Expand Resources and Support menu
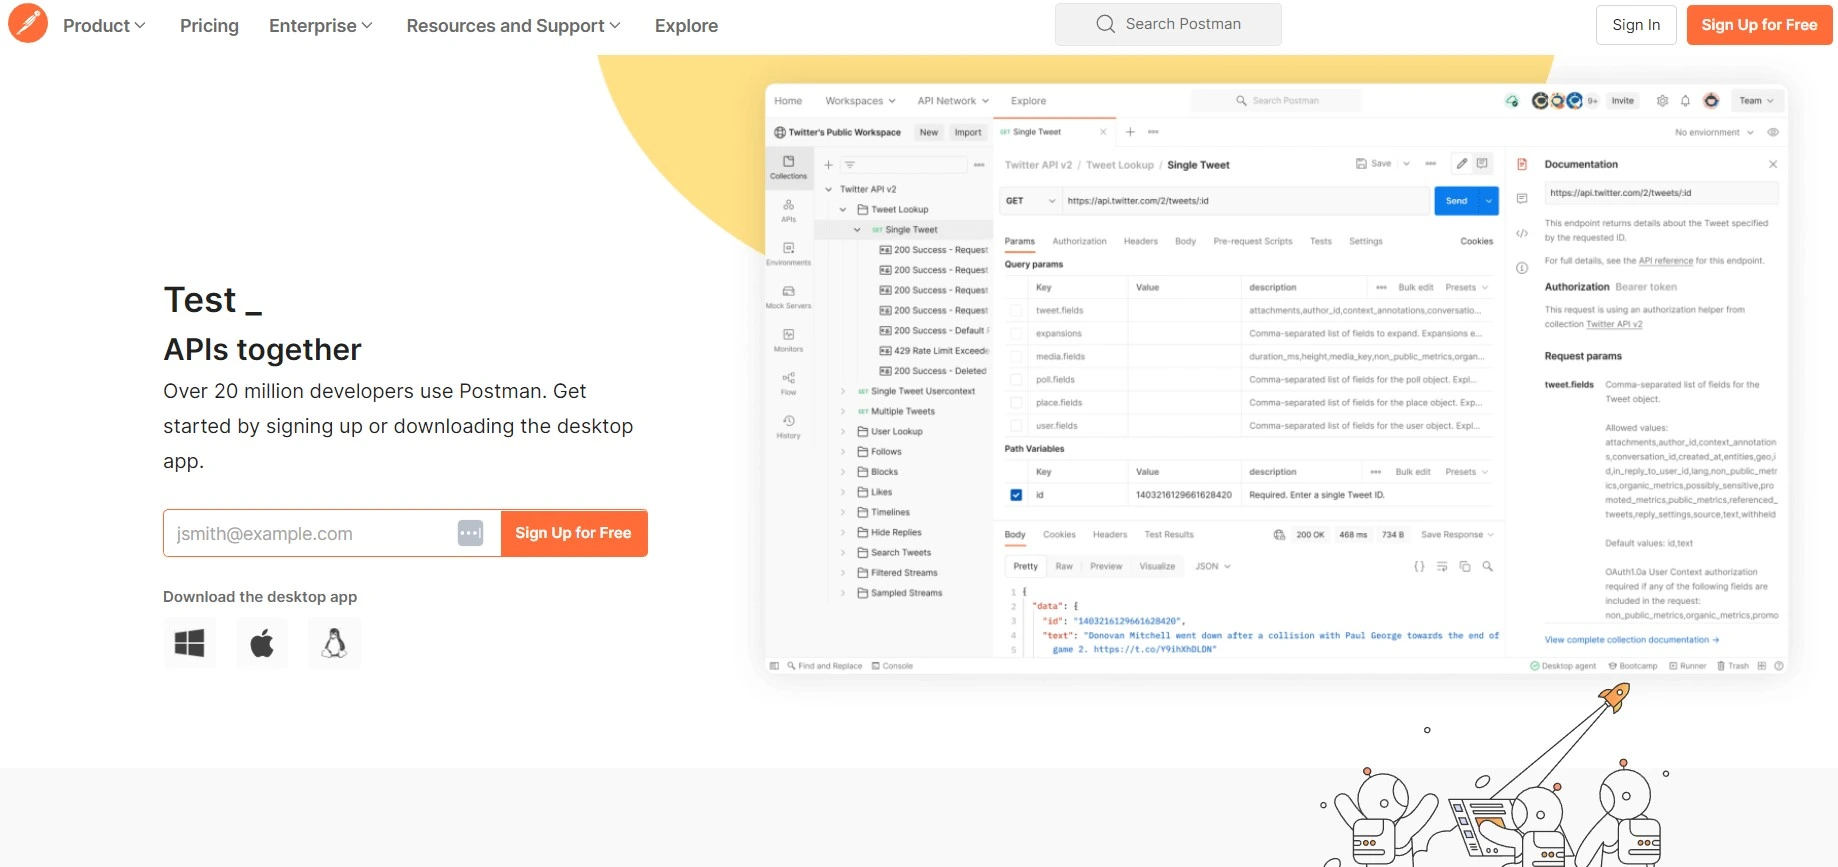The height and width of the screenshot is (867, 1838). [513, 26]
